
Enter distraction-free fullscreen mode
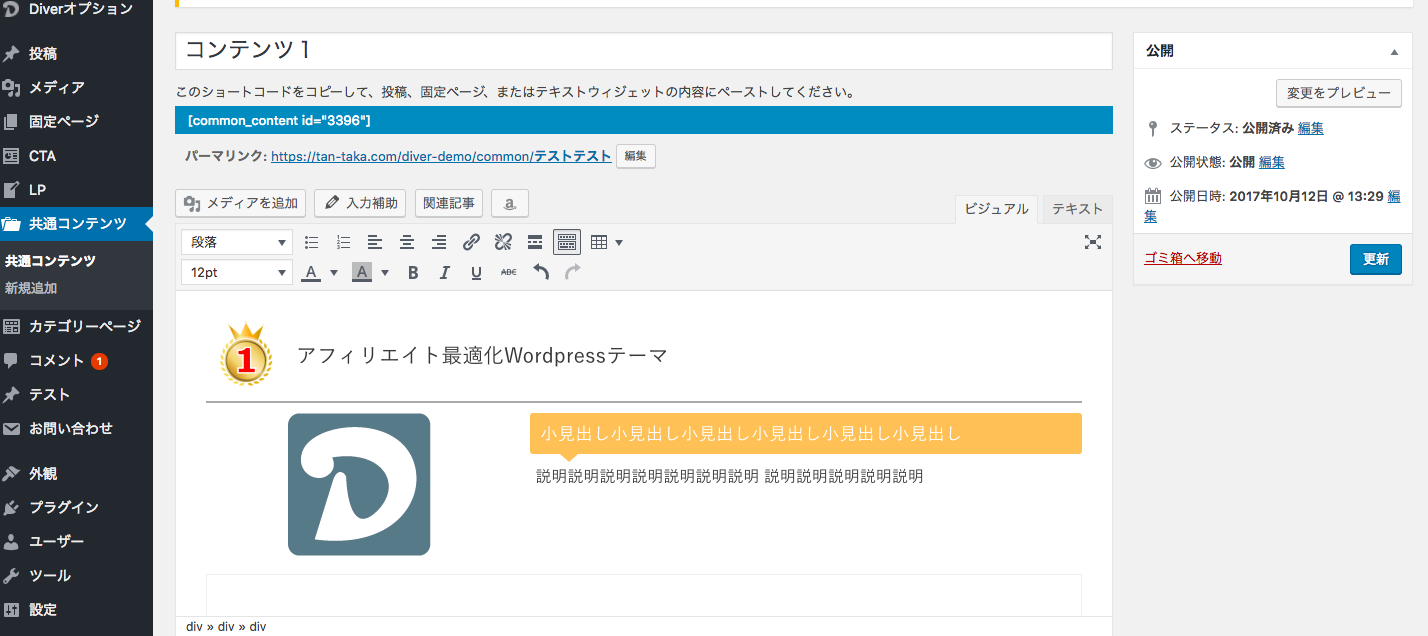1093,242
